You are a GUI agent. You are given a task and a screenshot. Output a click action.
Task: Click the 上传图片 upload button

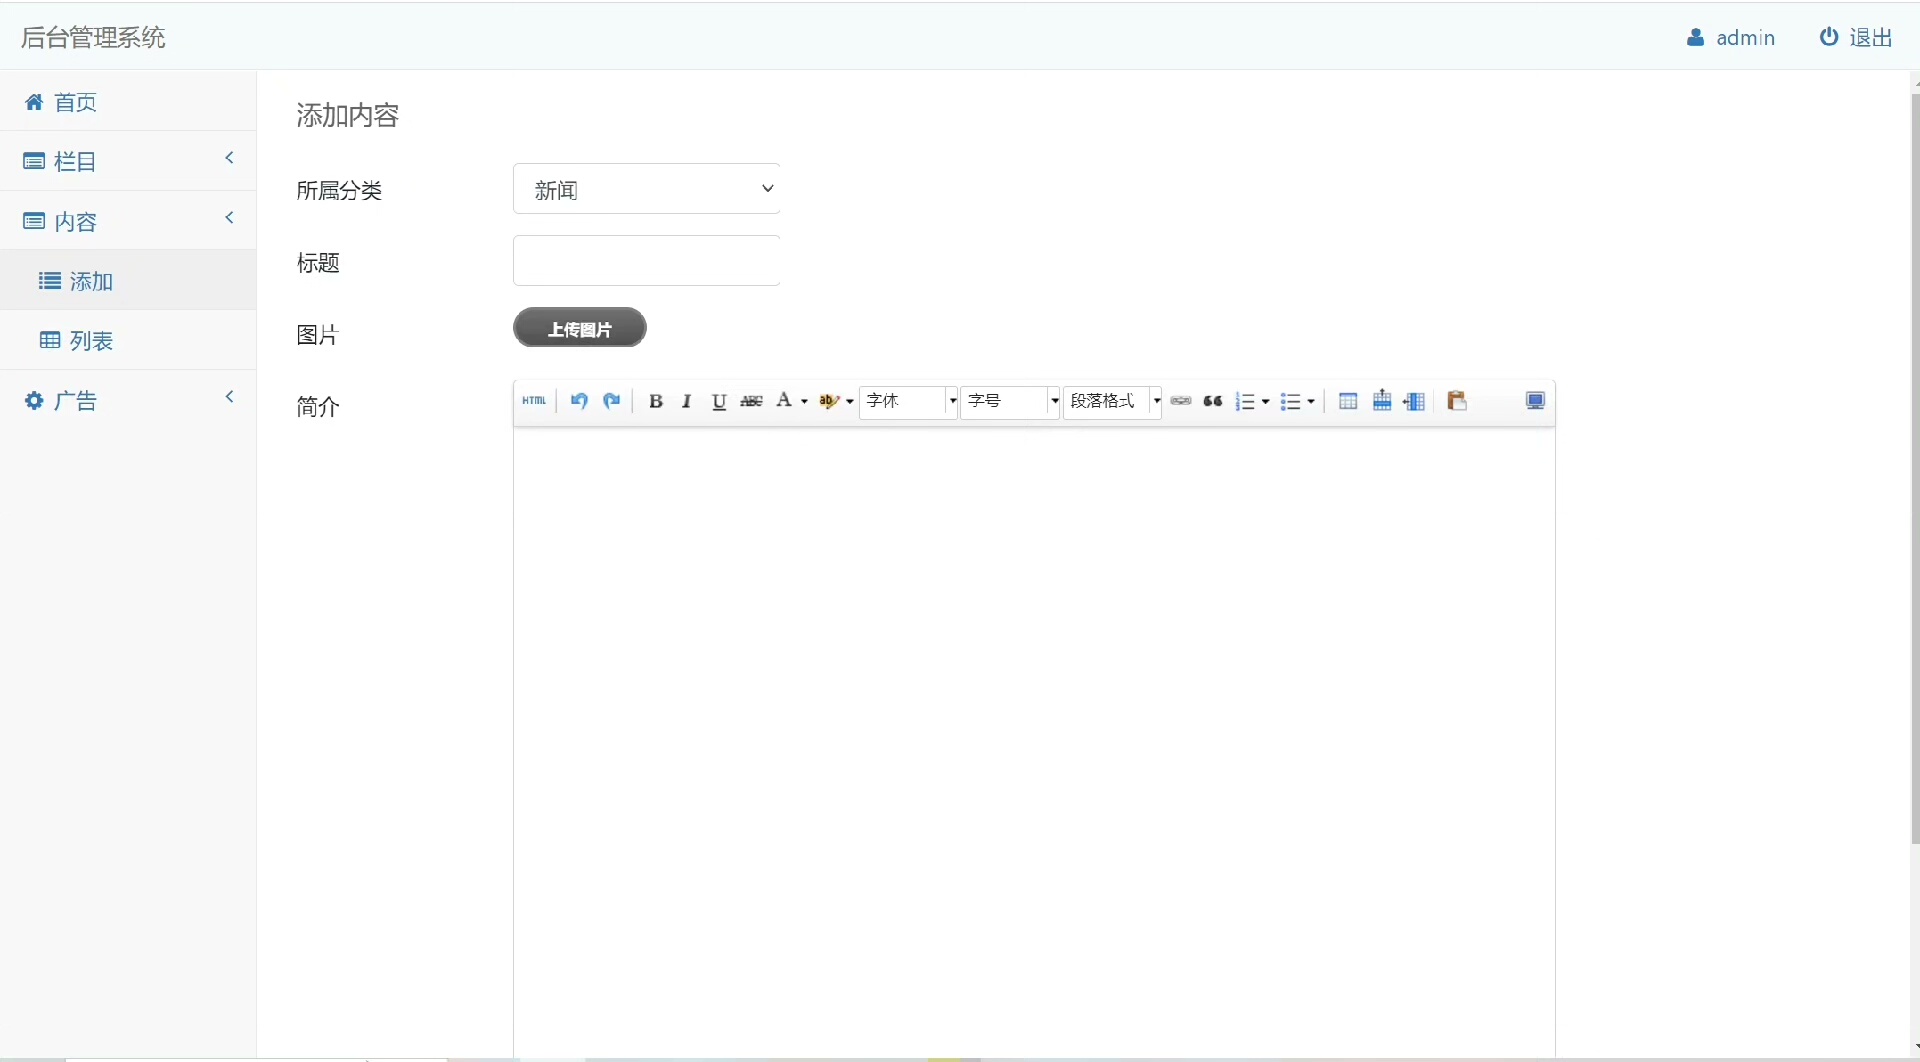(580, 328)
